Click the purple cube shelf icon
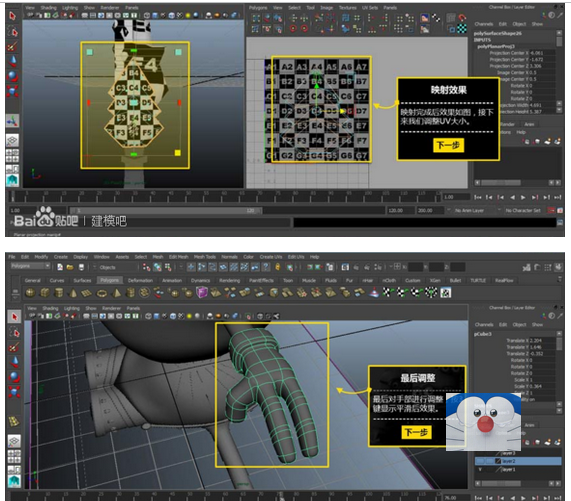The image size is (571, 501). 201,292
